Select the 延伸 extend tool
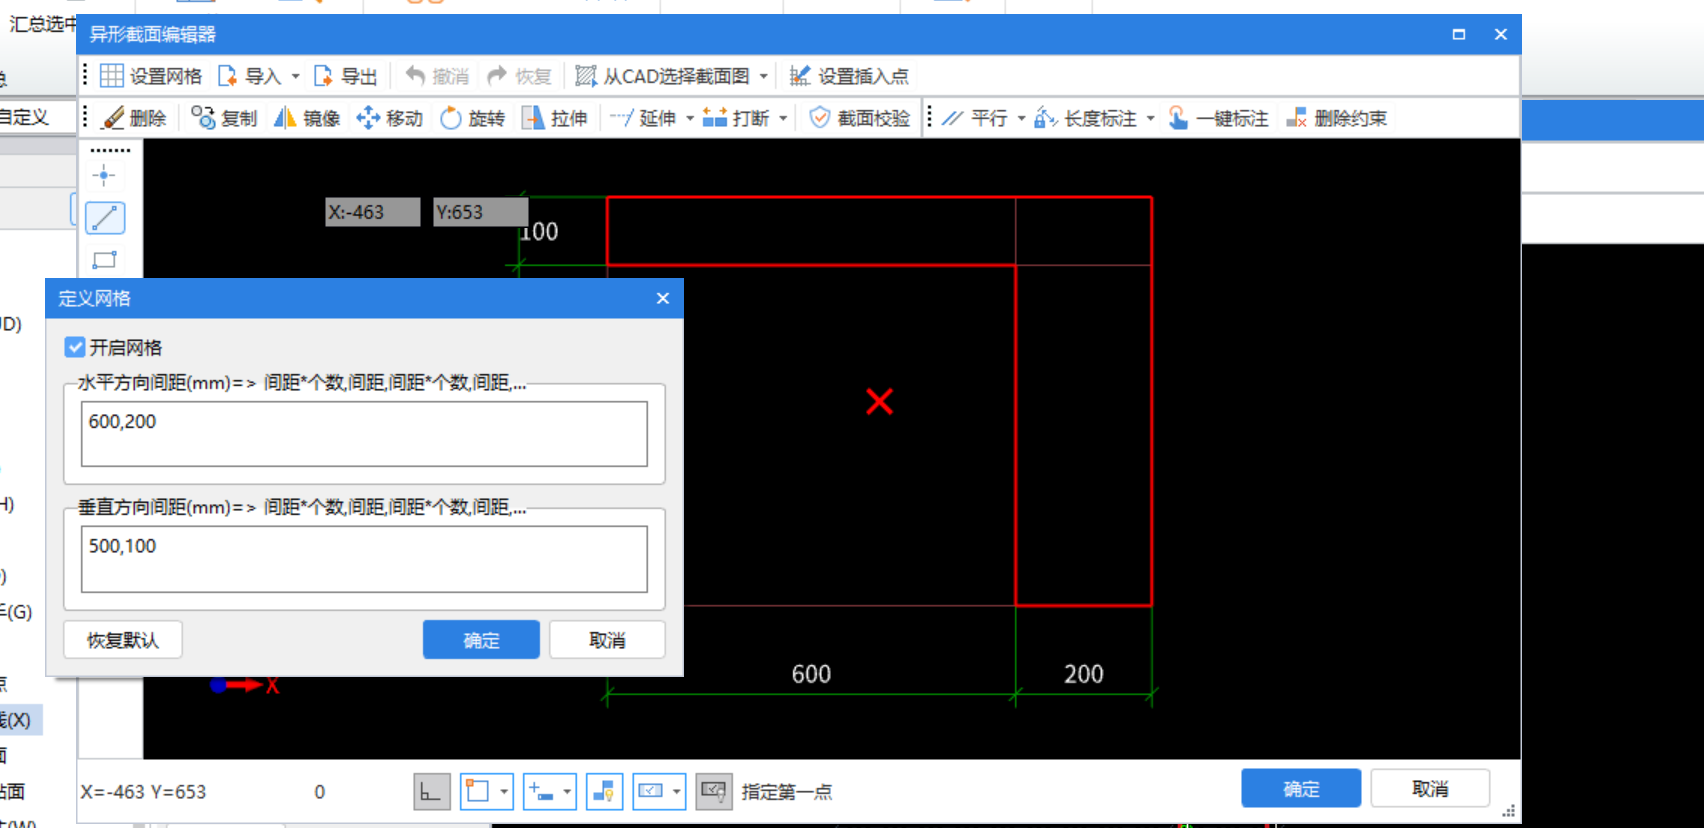Screen dimensions: 1704x828 pyautogui.click(x=643, y=118)
